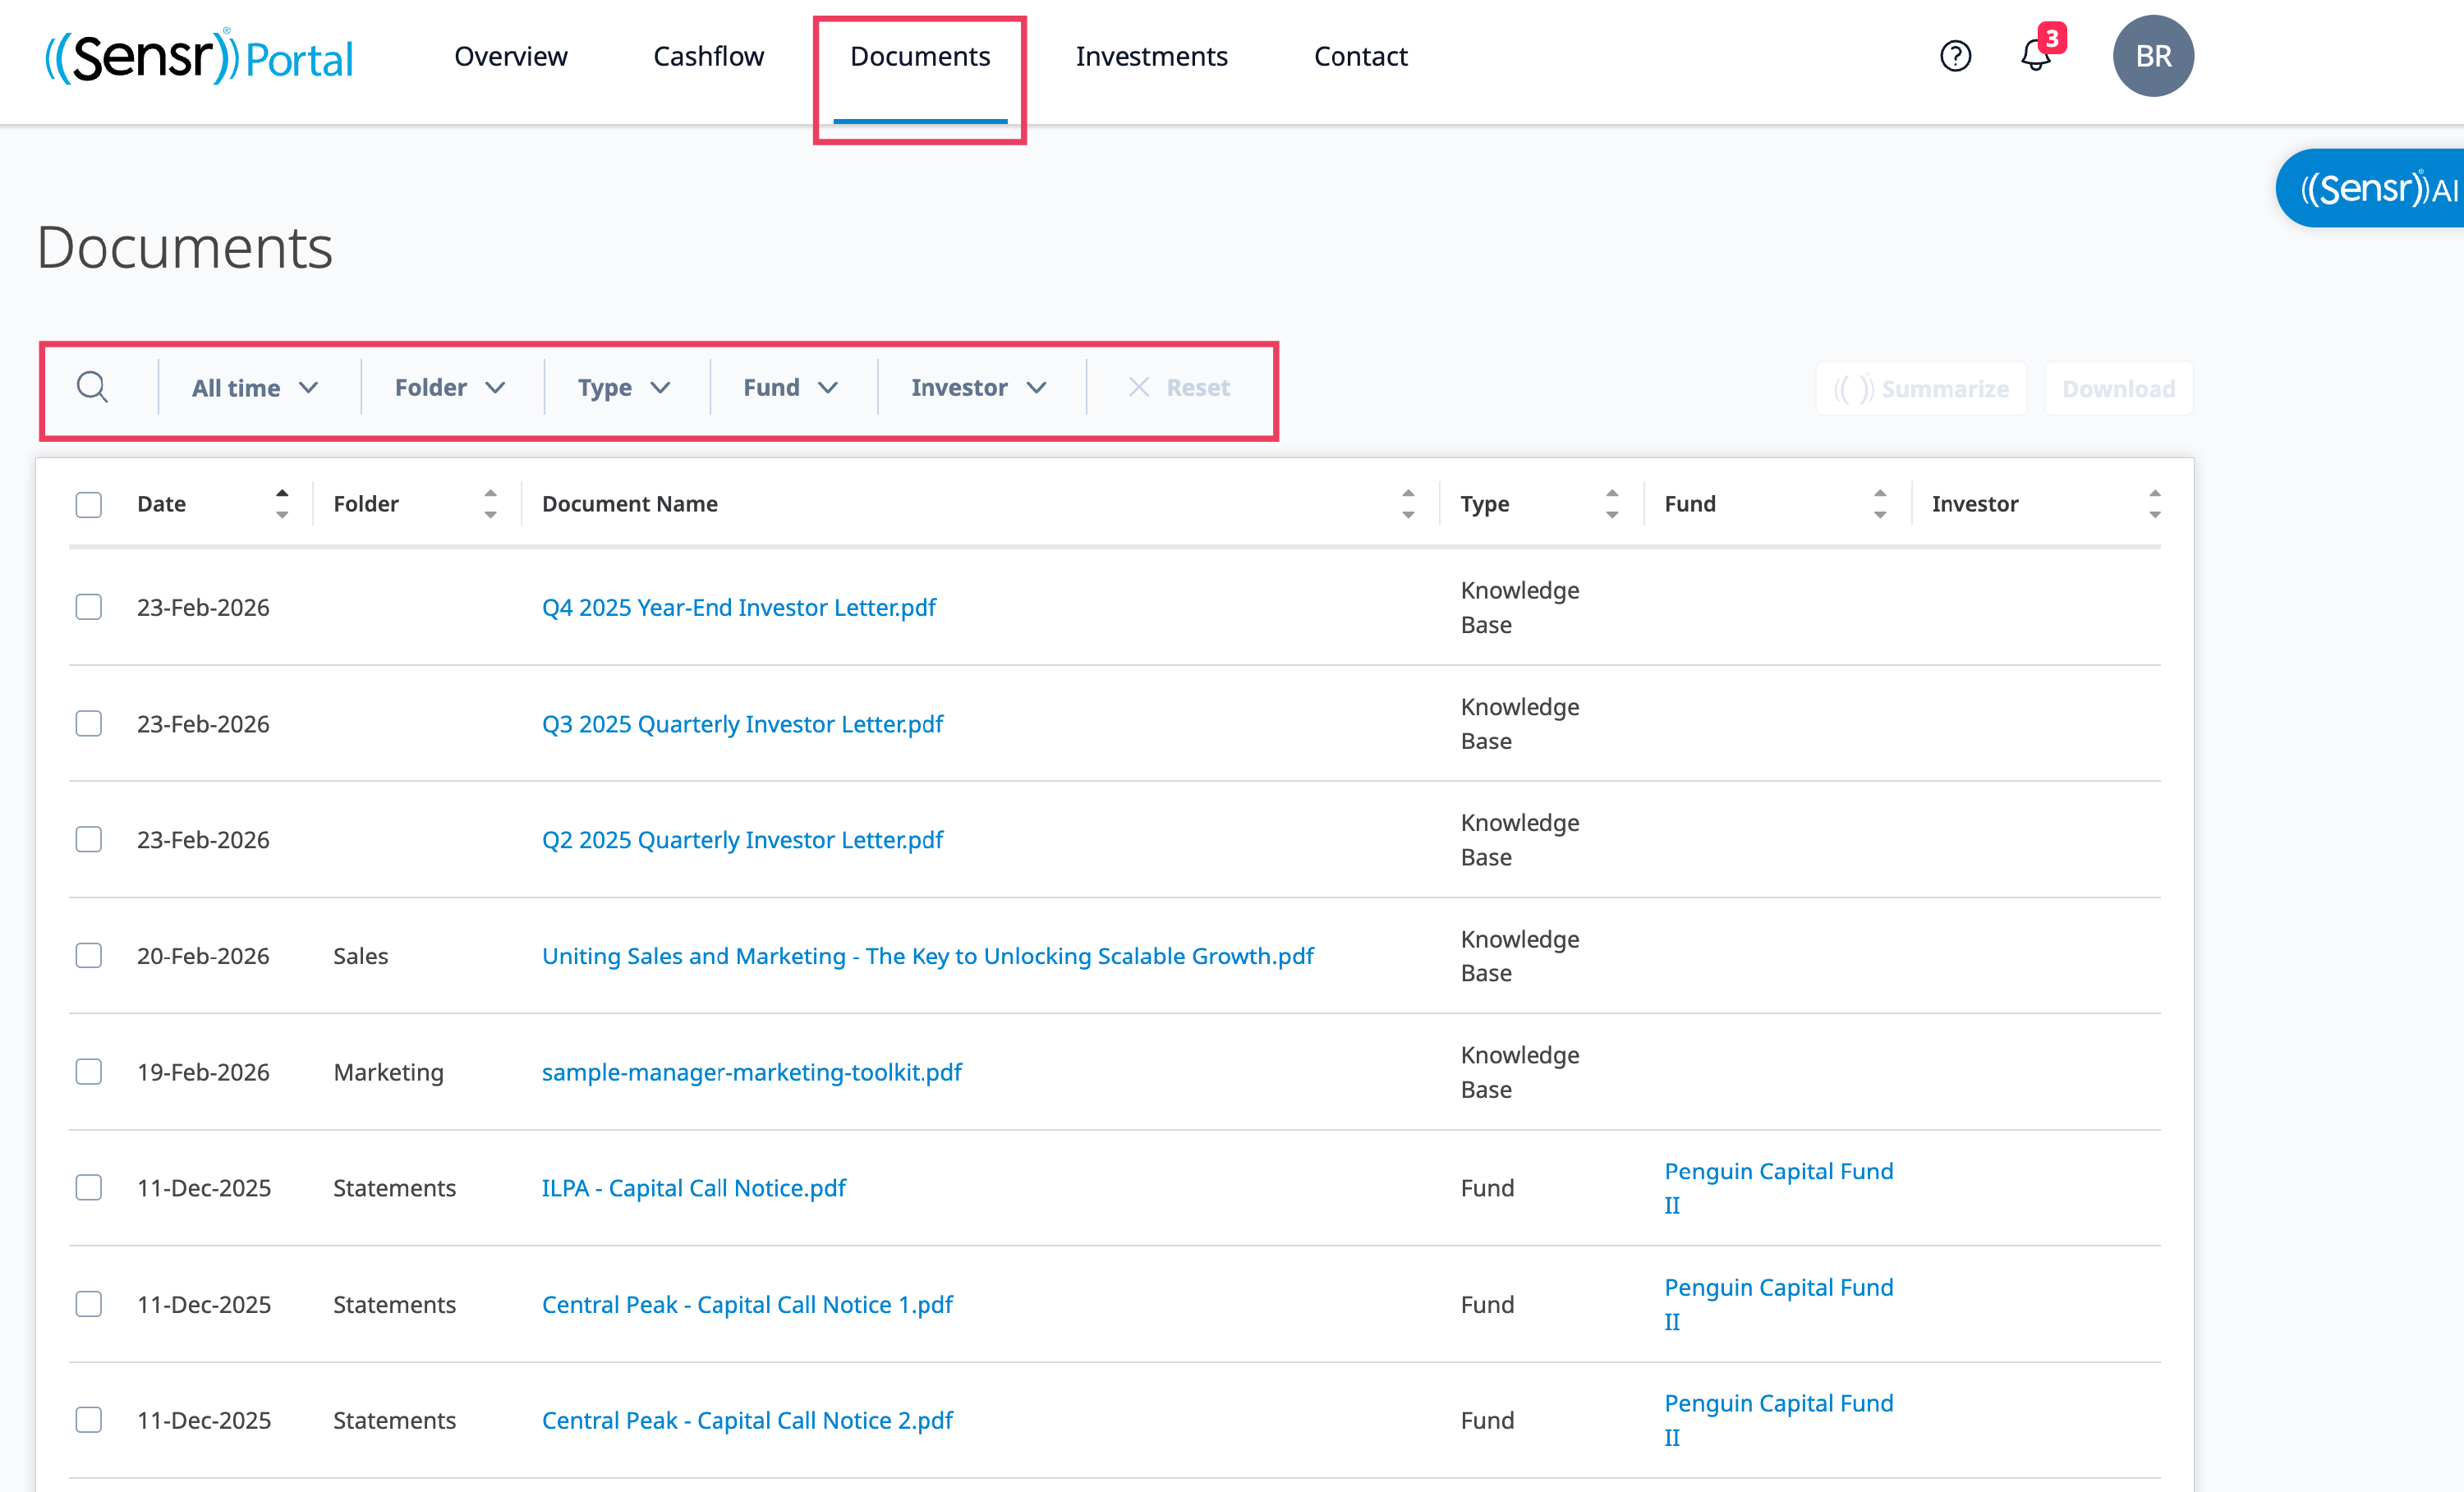Screen dimensions: 2464x1492
Task: Select the sample-manager-marketing-toolkit row checkbox
Action: click(89, 1072)
